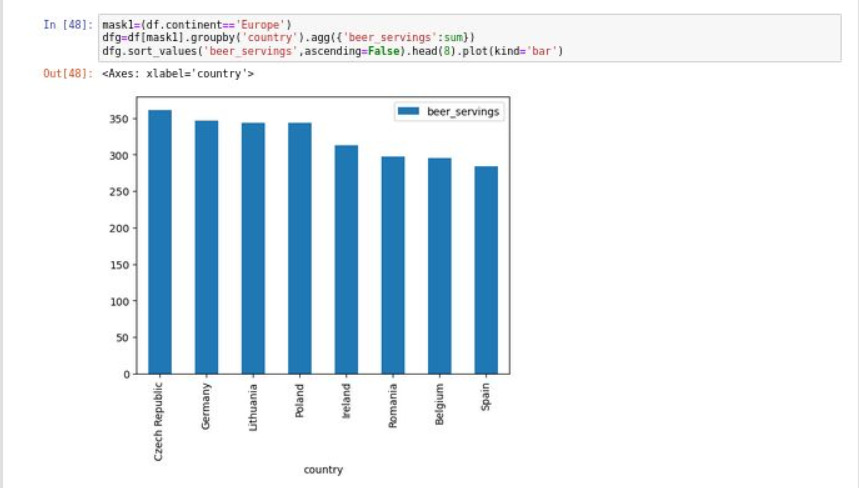The width and height of the screenshot is (859, 488).
Task: Click the blue beer_servings legend swatch
Action: (408, 112)
